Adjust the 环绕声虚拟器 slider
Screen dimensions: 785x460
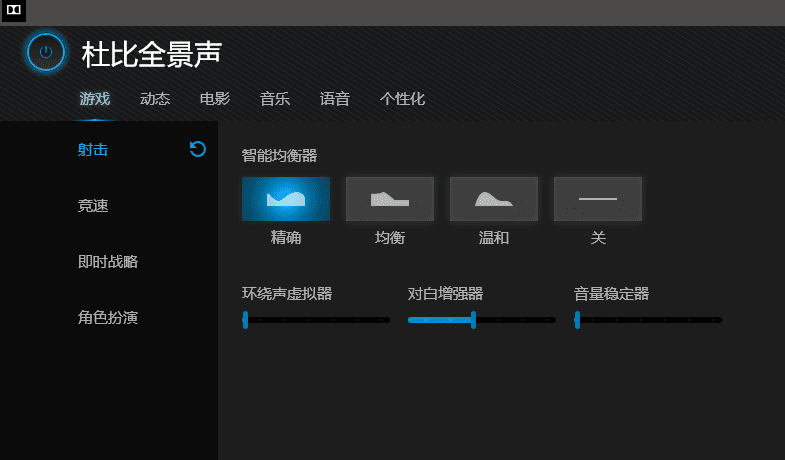(316, 320)
